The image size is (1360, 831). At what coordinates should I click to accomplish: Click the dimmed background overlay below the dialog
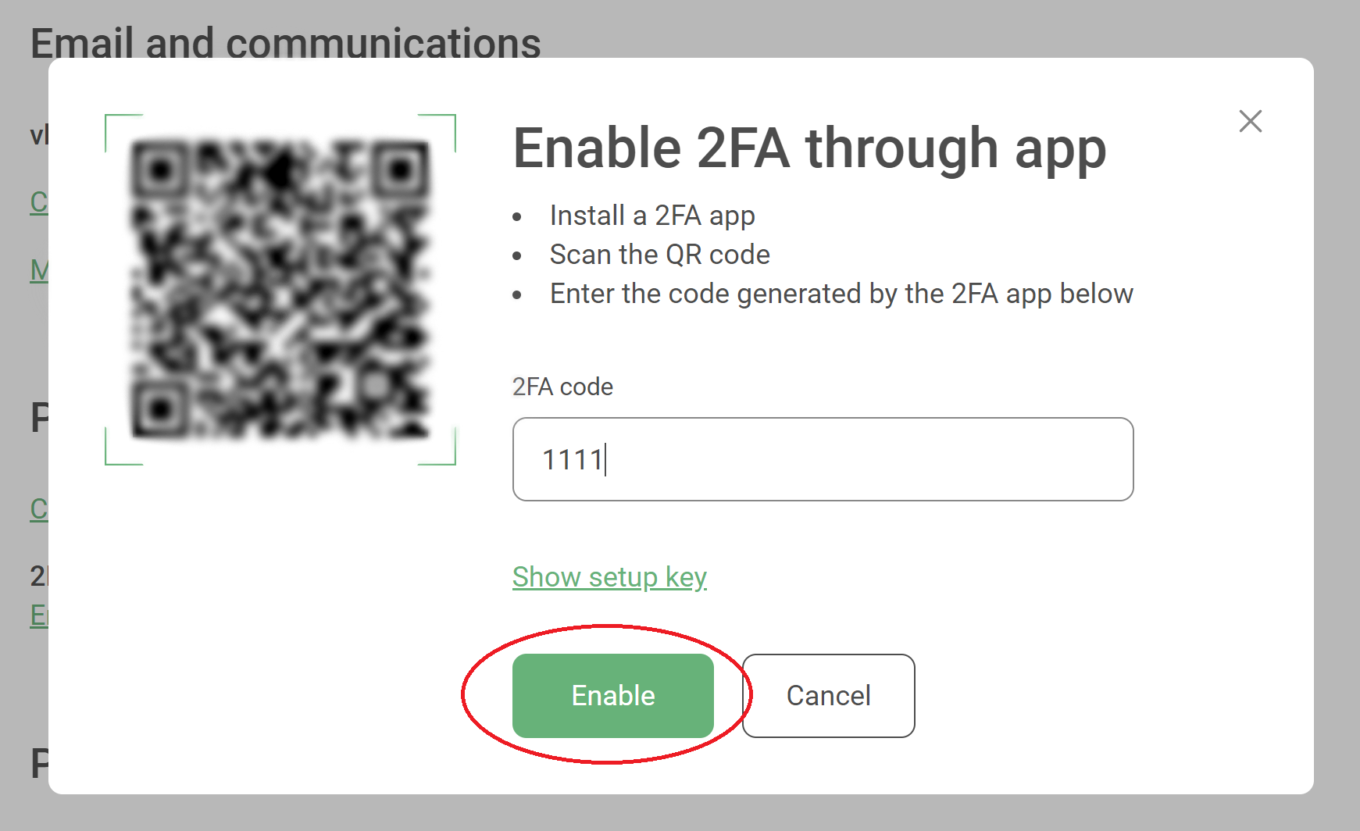[x=680, y=813]
